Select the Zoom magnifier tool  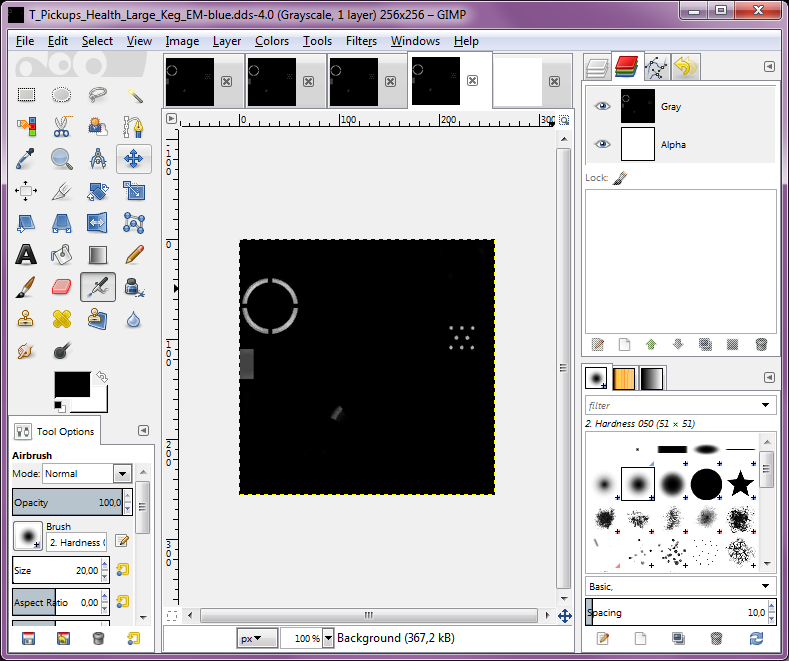point(62,158)
